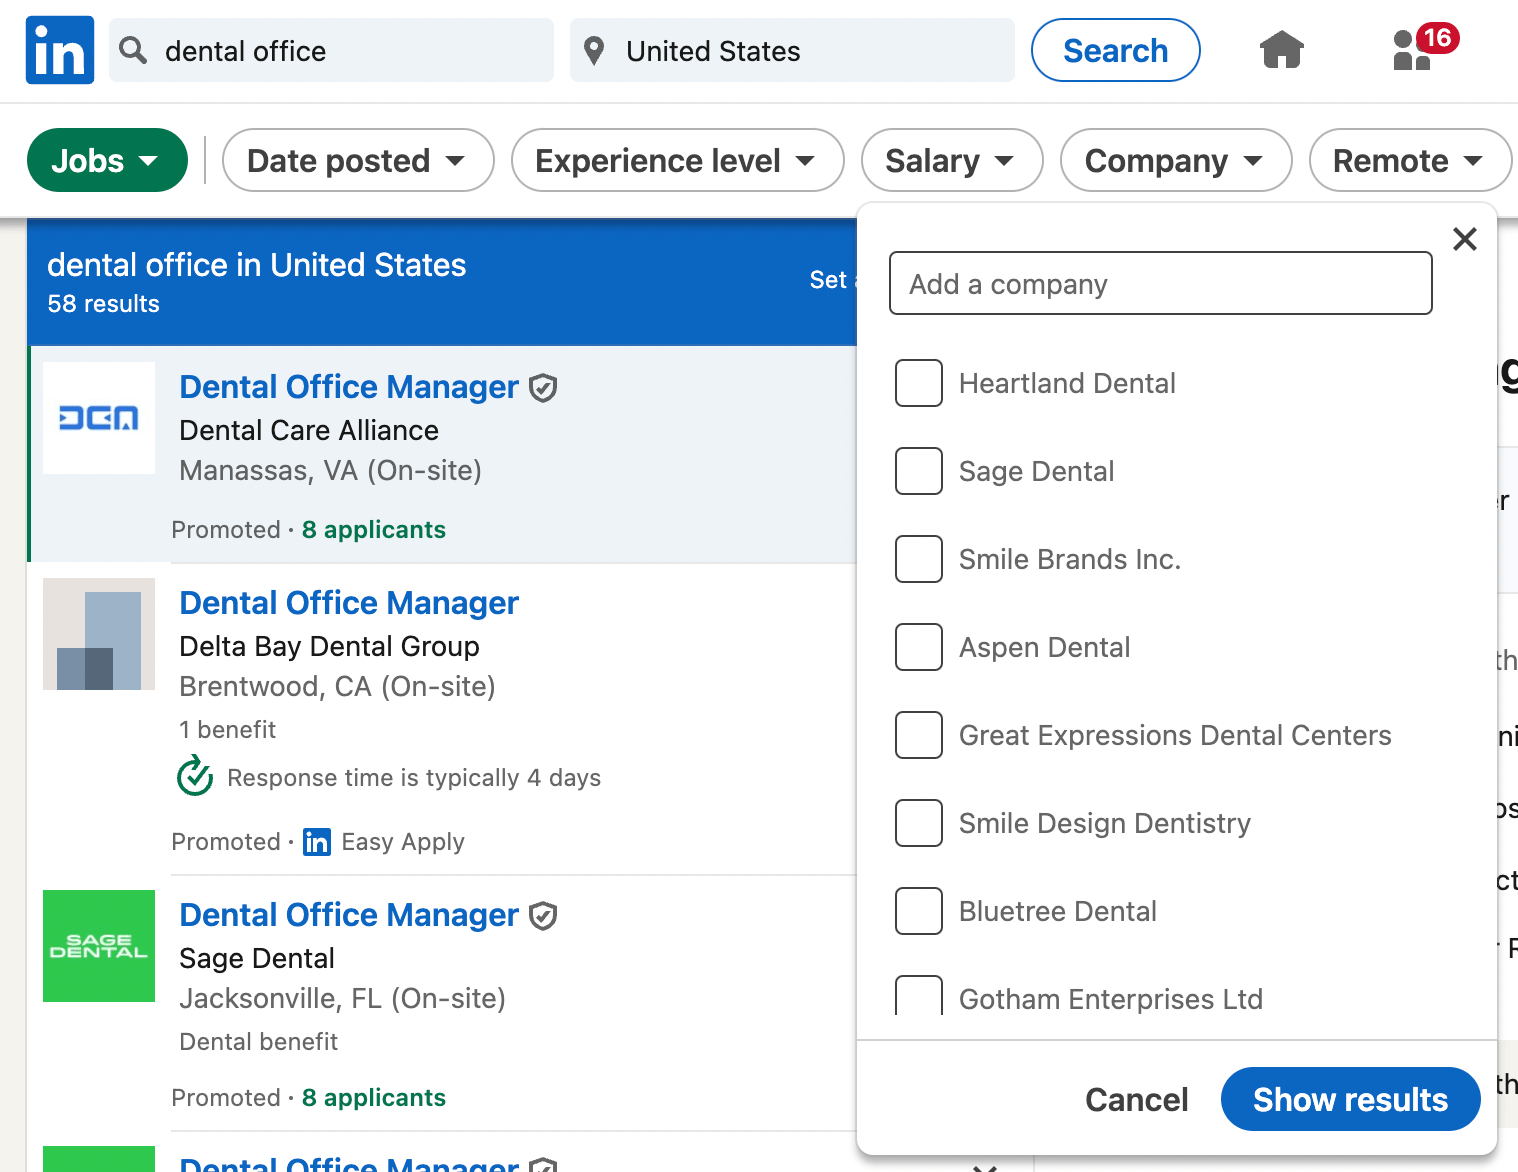Check Smile Design Dentistry checkbox
This screenshot has height=1172, width=1518.
919,823
